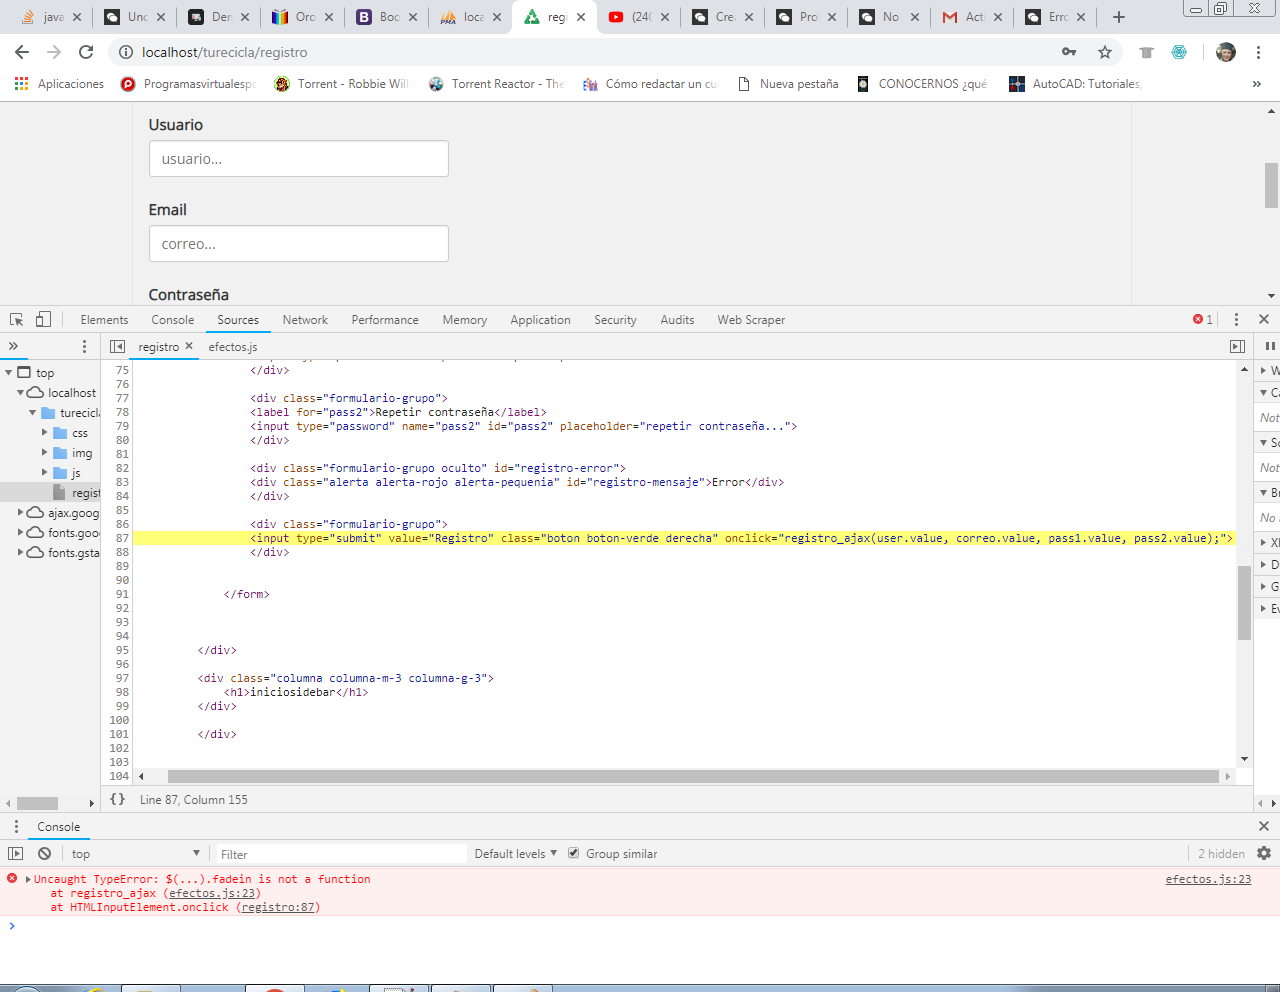Expand the css folder in tree
Image resolution: width=1280 pixels, height=992 pixels.
coord(45,433)
